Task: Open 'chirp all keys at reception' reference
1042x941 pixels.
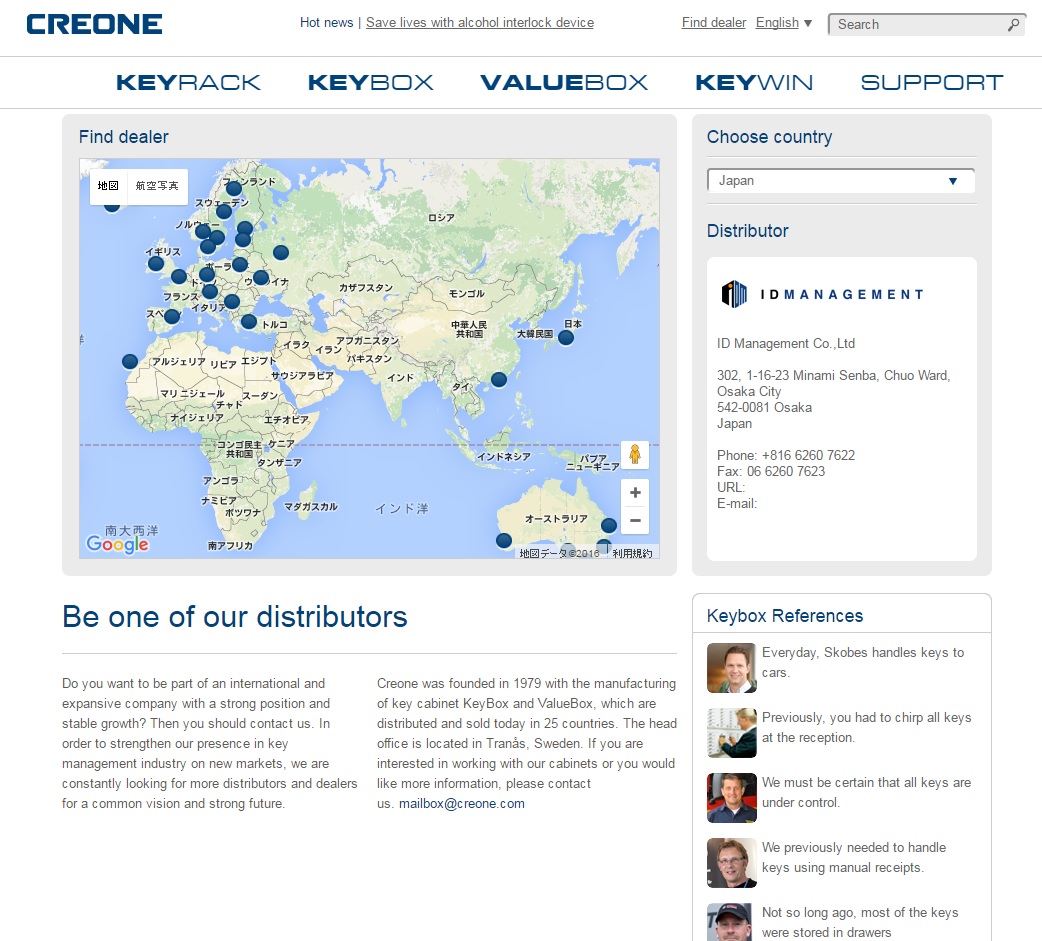Action: (866, 728)
